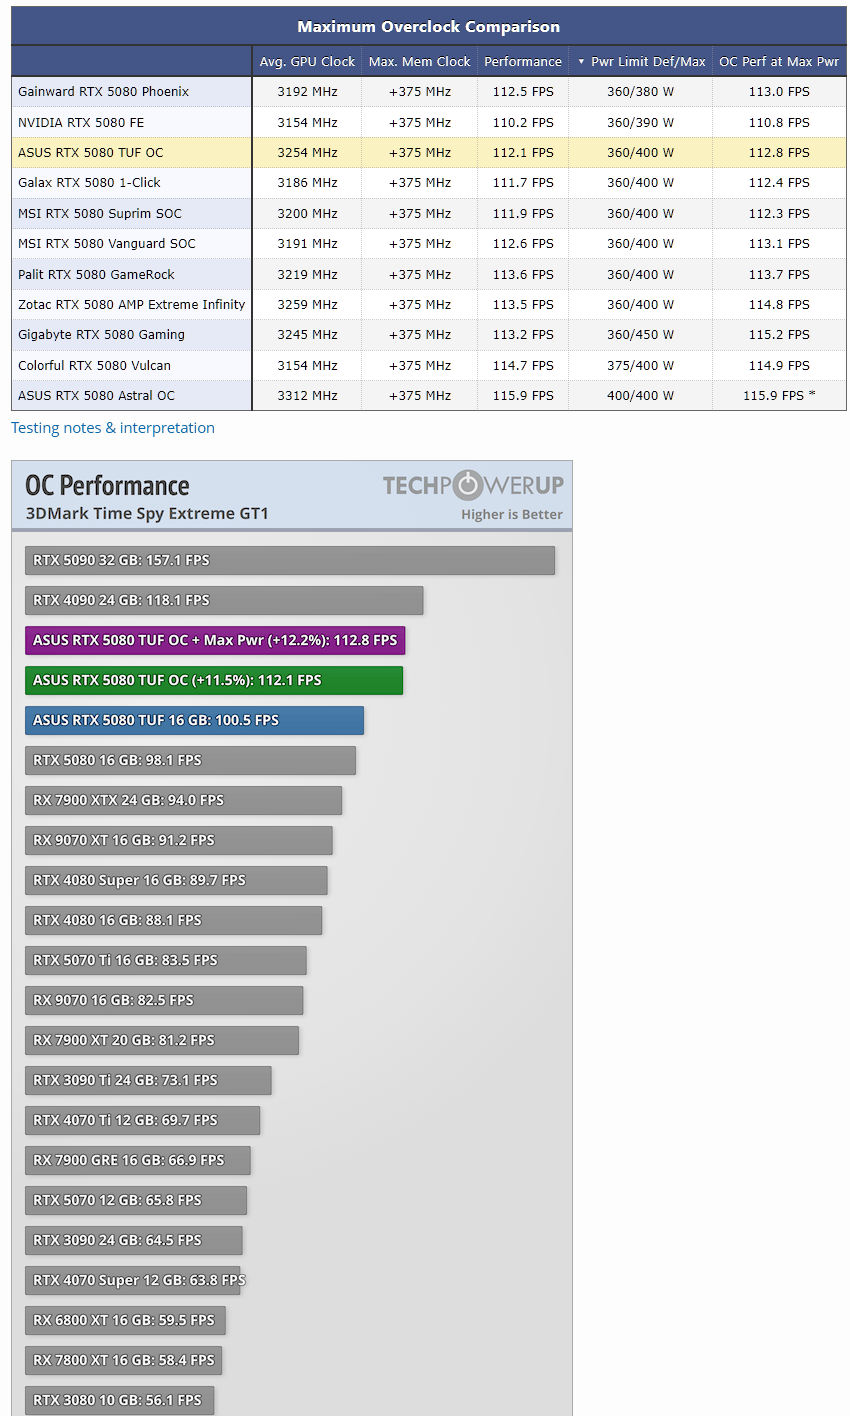Select the MSI RTX 5080 Suprim SOC row name
The image size is (850, 1416).
(100, 213)
